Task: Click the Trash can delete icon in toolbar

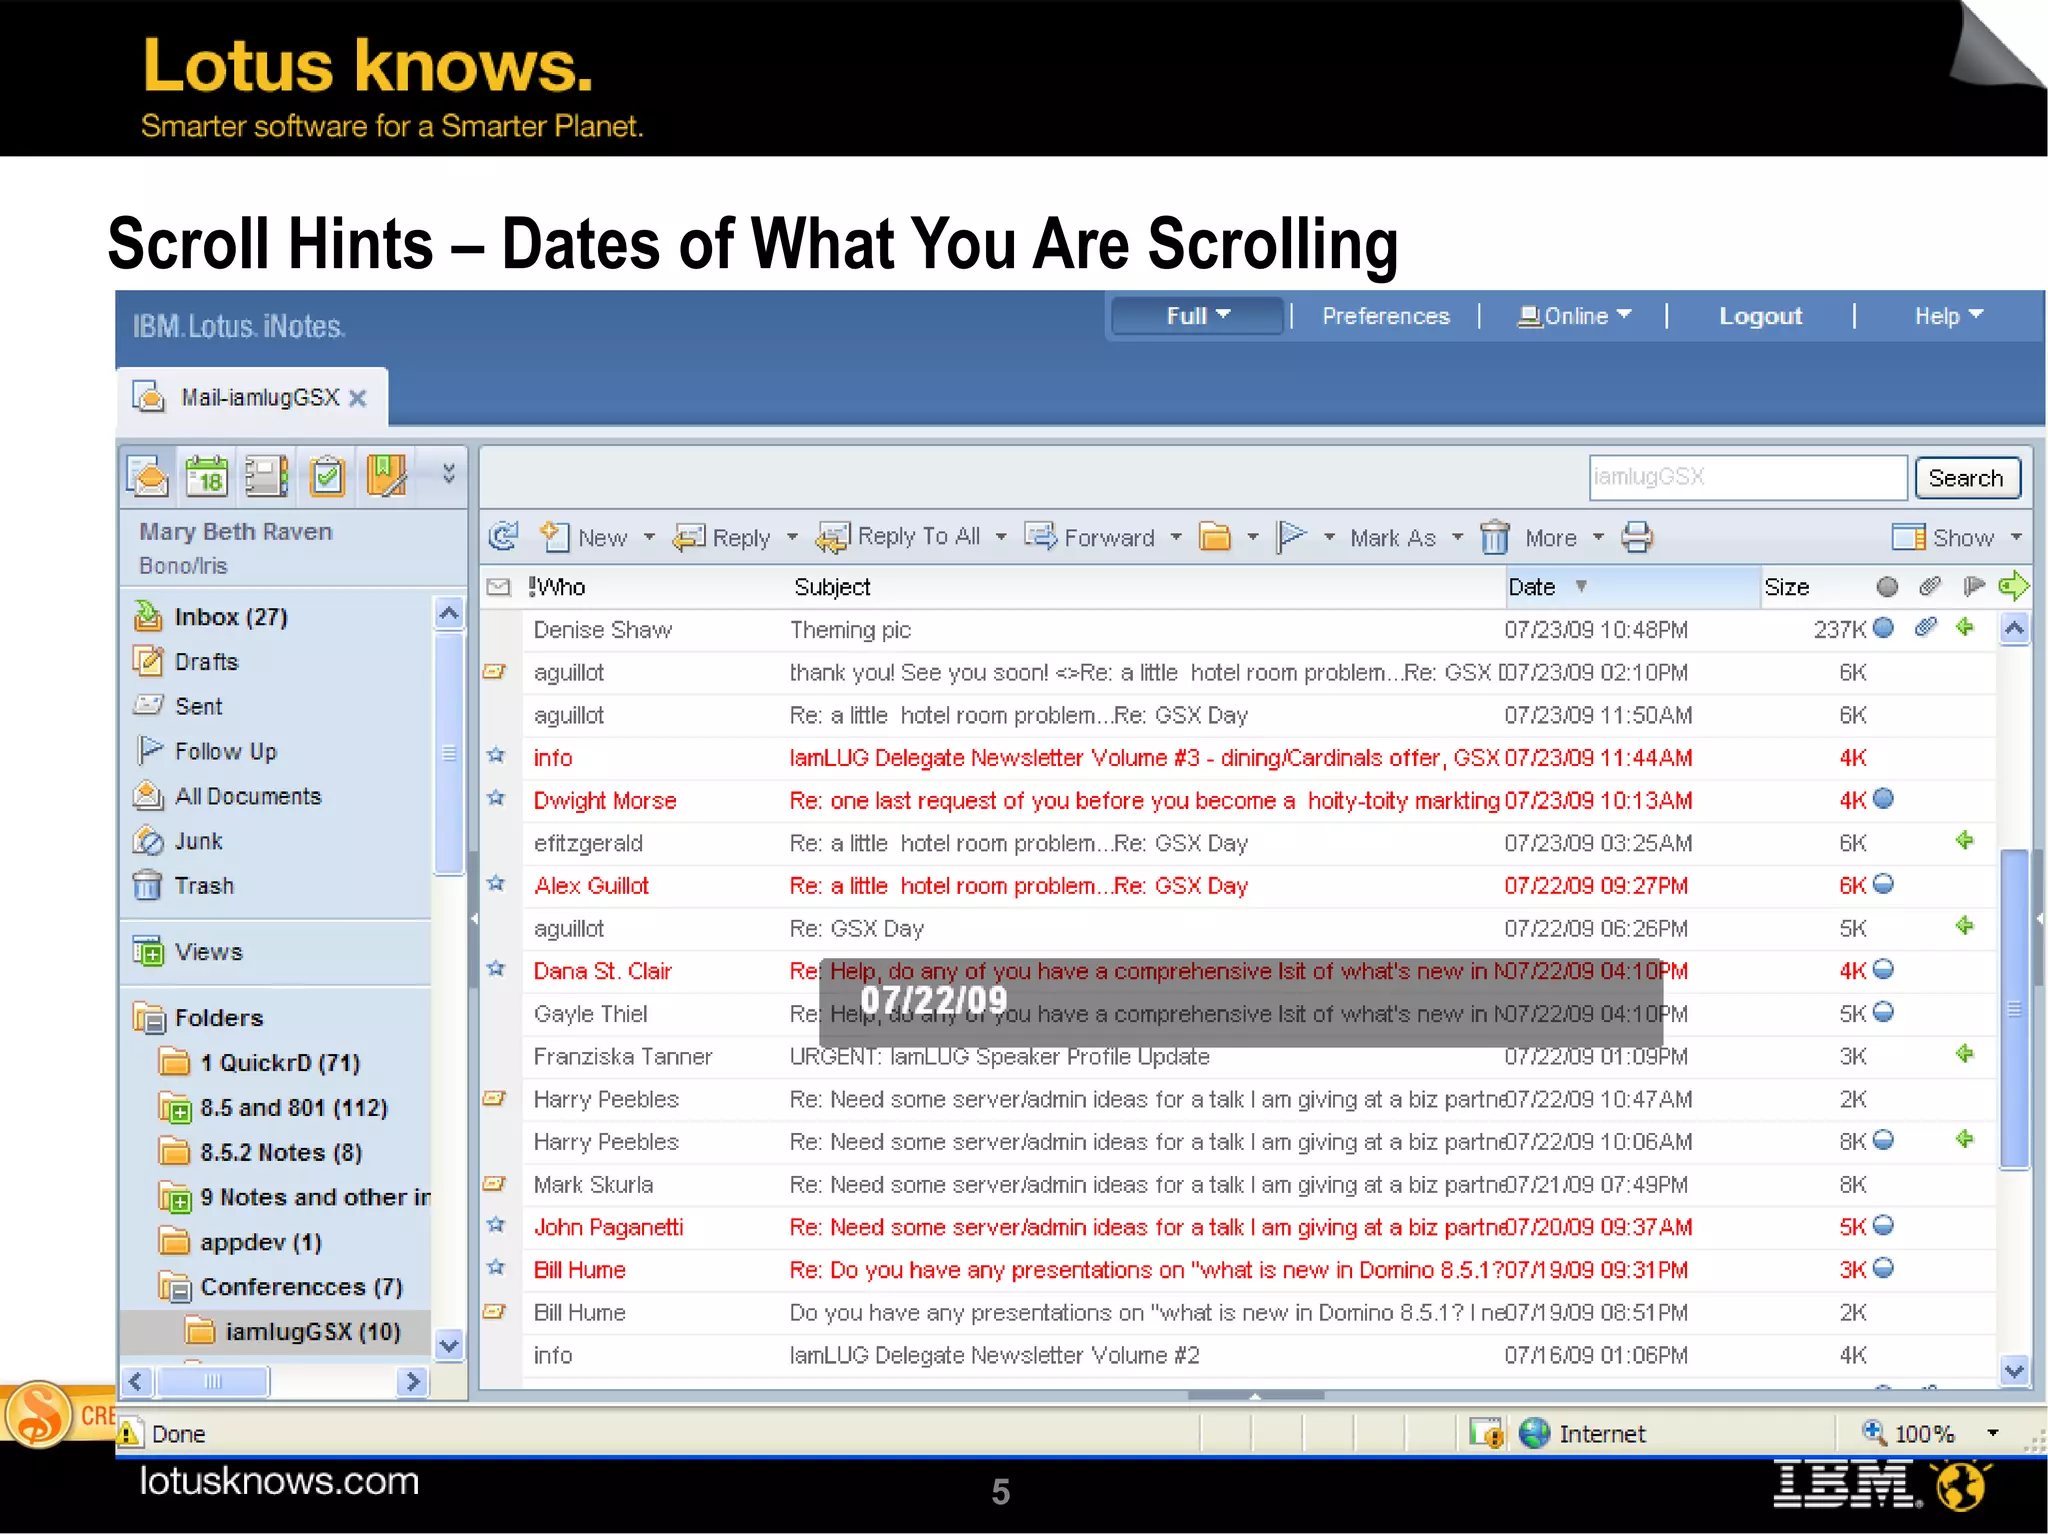Action: click(1495, 537)
